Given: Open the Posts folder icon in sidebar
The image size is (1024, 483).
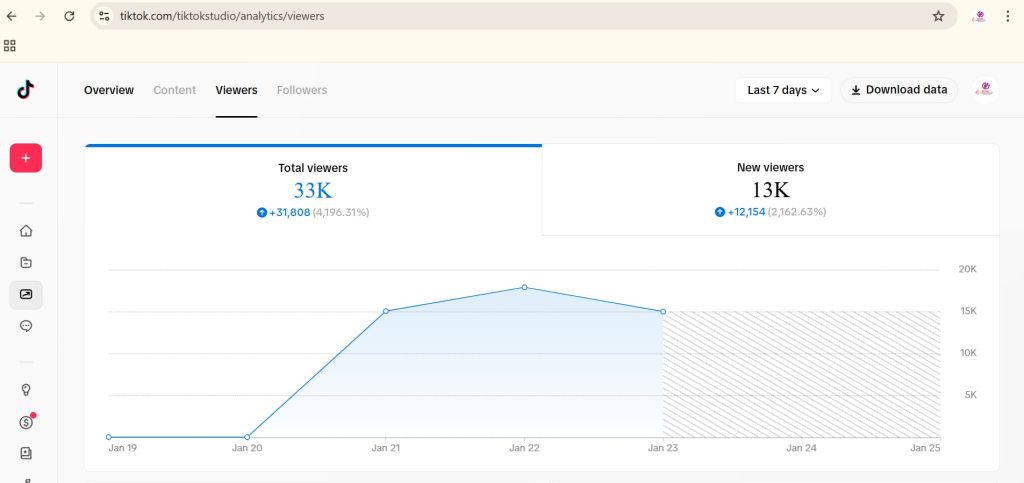Looking at the screenshot, I should 26,263.
